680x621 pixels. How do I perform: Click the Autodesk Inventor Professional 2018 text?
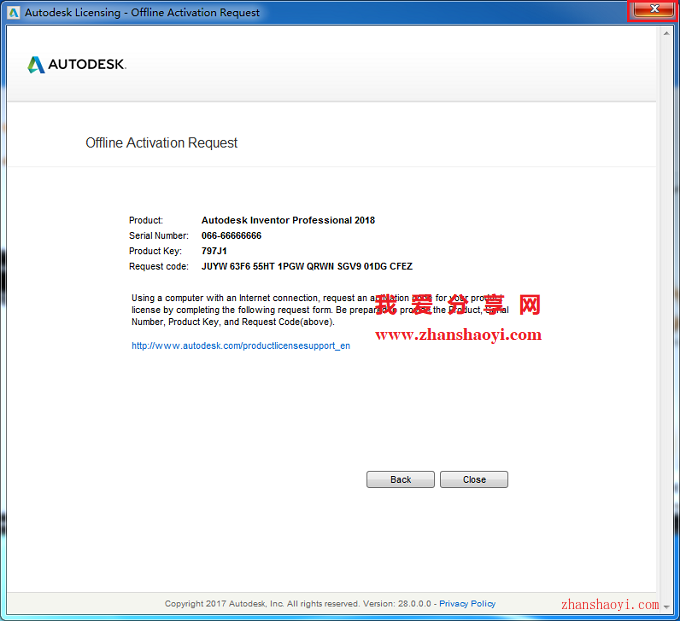(288, 220)
